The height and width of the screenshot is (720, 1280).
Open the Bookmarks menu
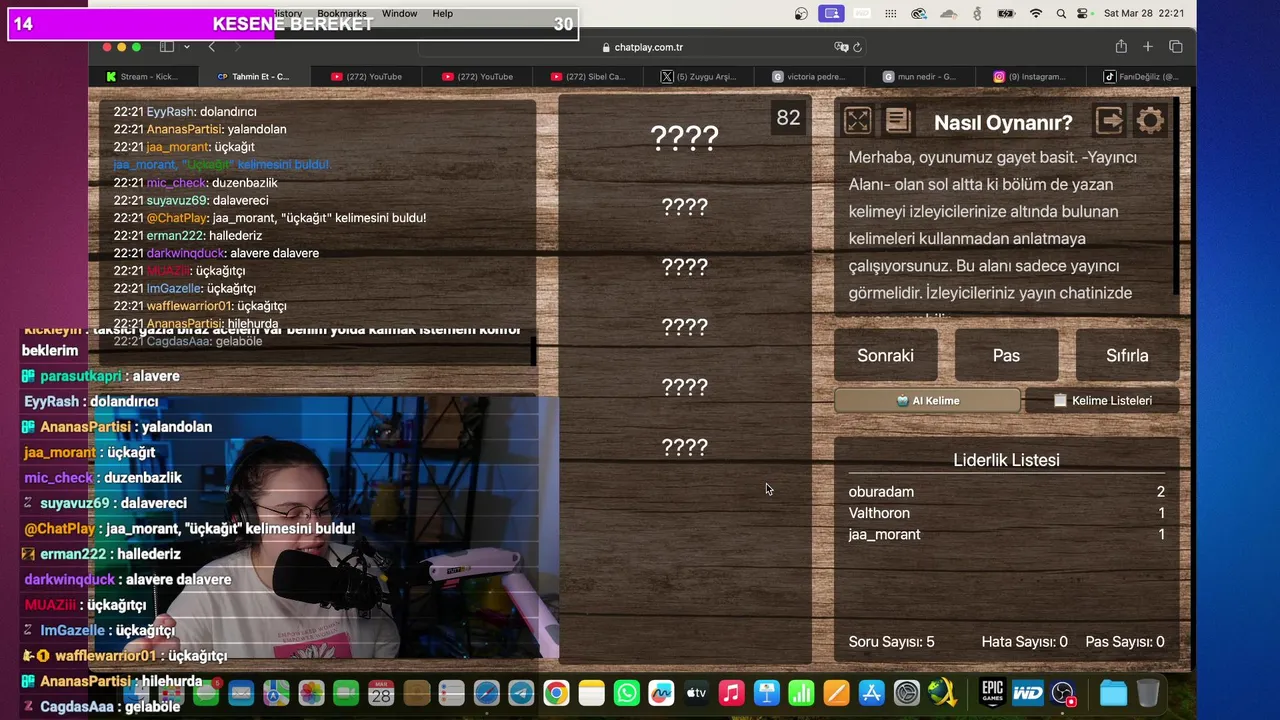coord(342,14)
